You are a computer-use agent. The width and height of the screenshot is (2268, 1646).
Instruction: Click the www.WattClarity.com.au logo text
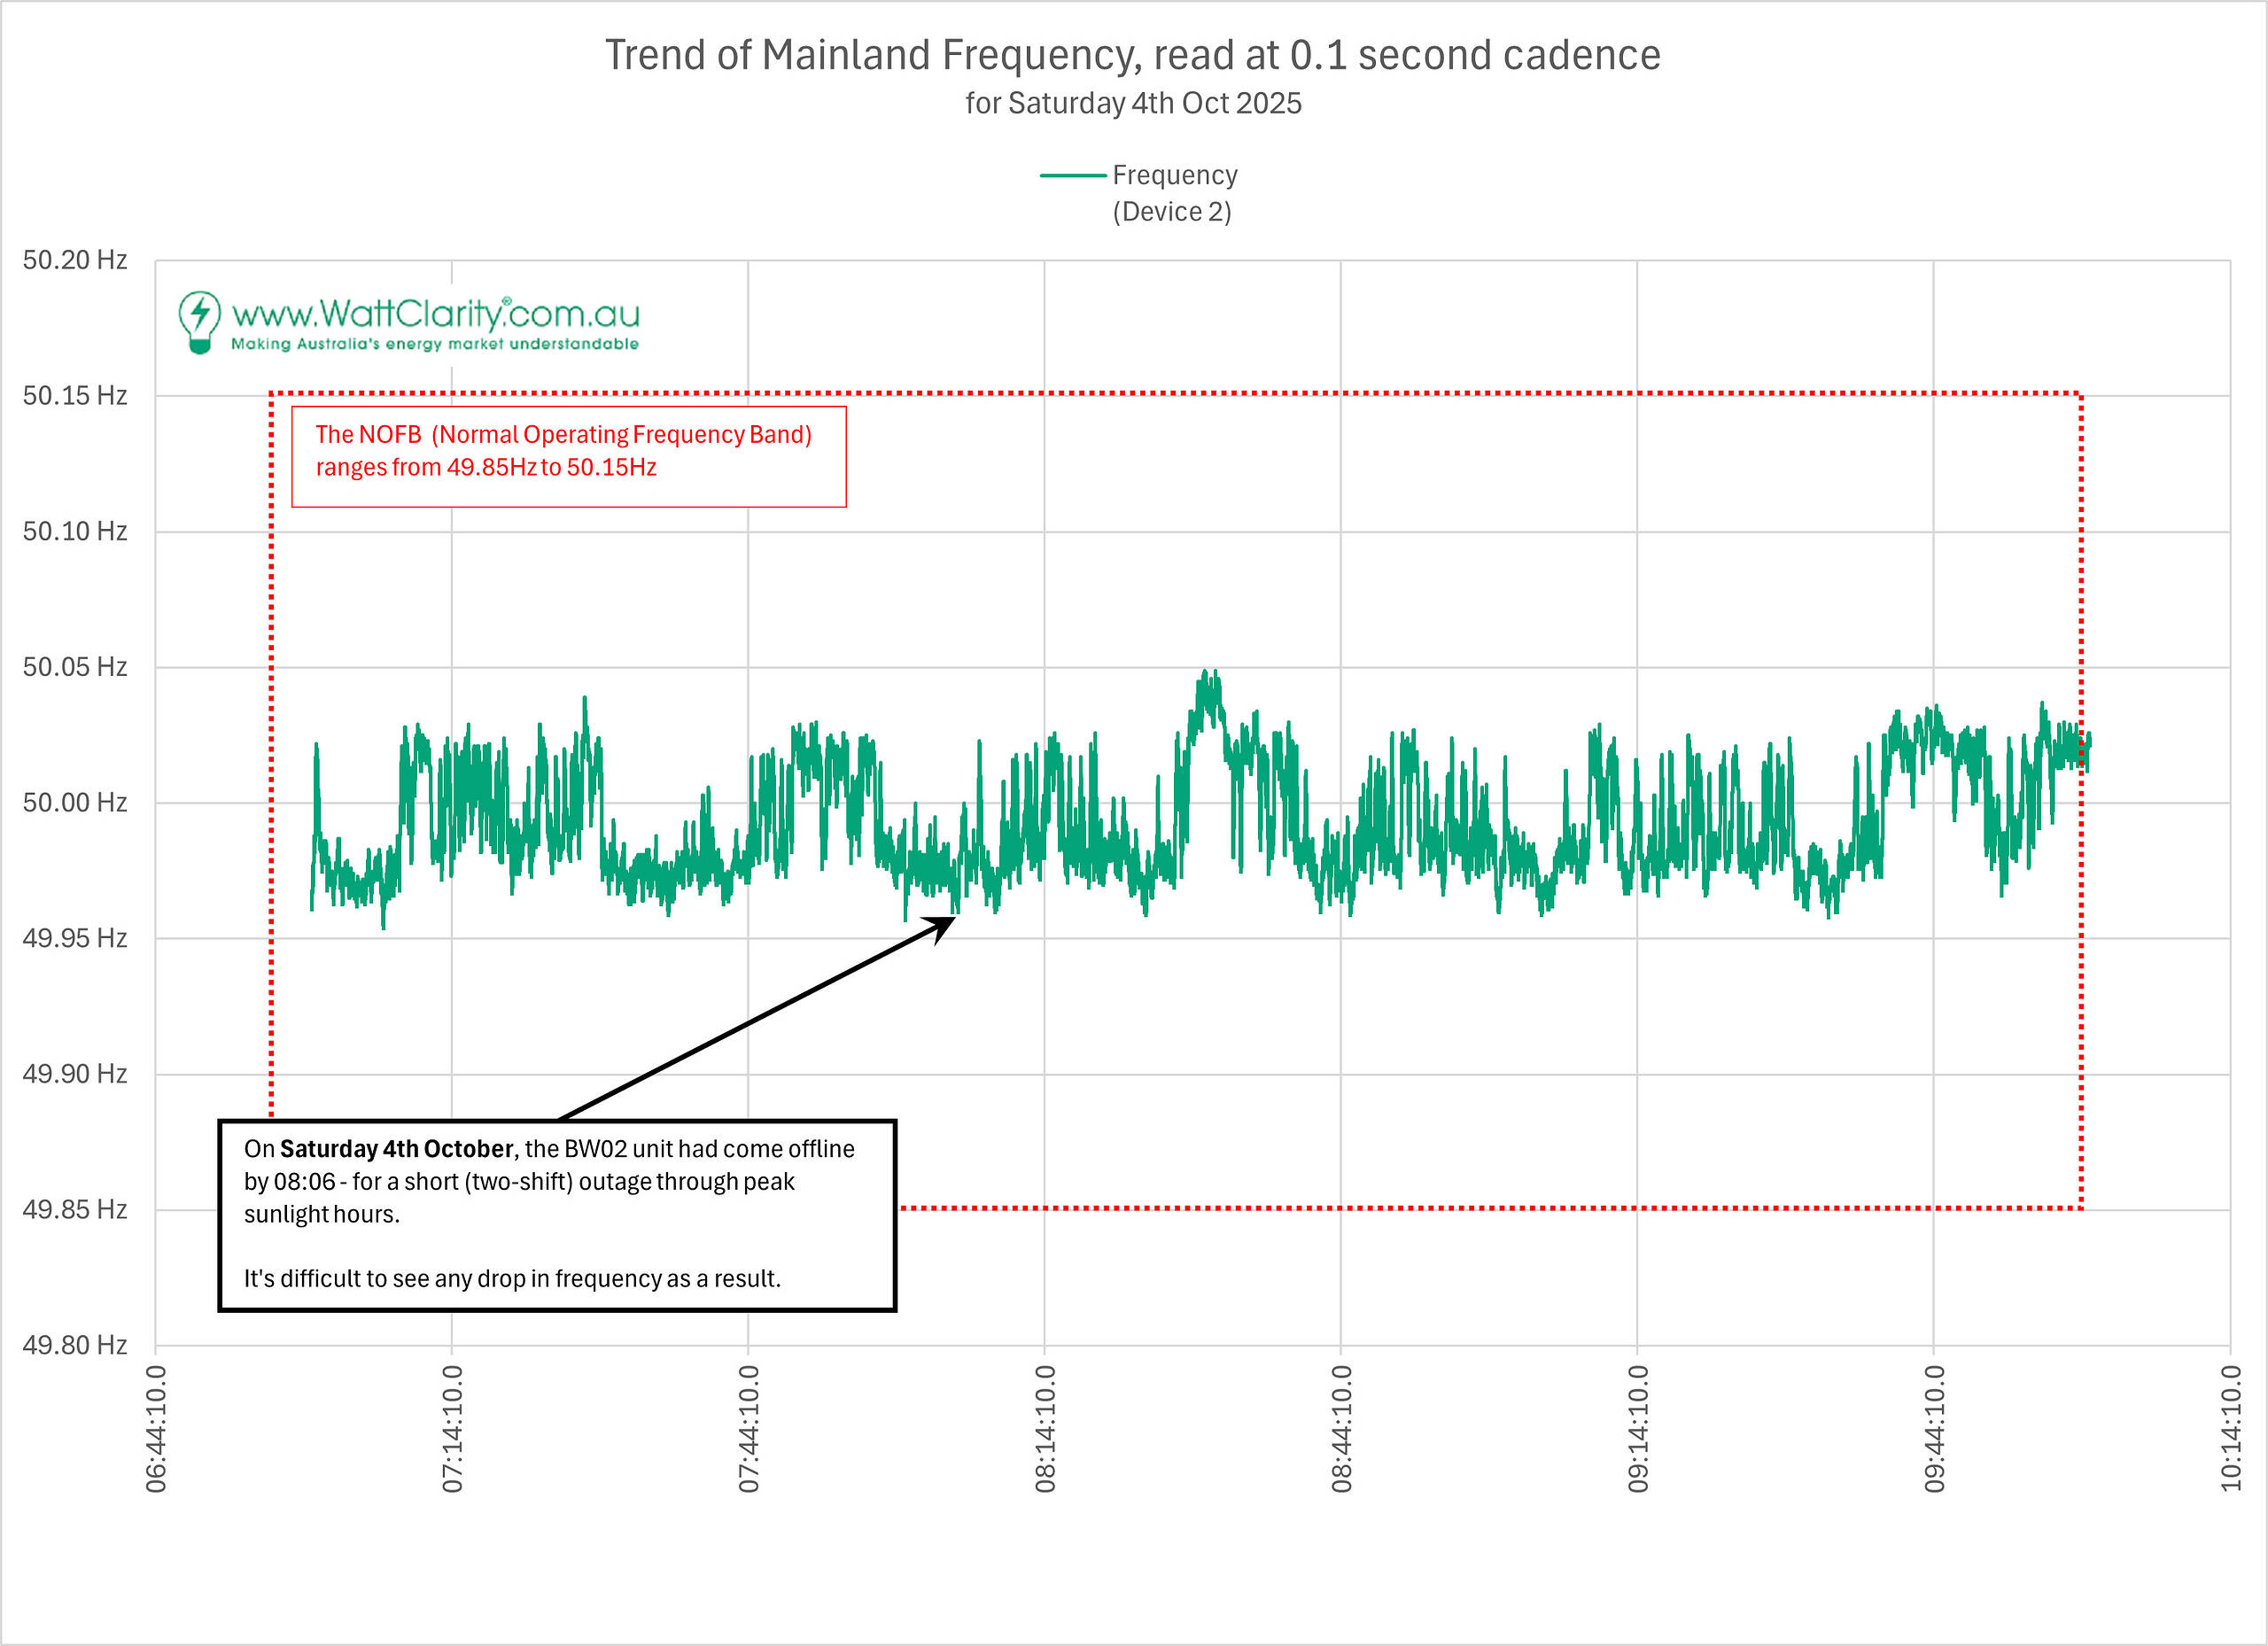435,314
